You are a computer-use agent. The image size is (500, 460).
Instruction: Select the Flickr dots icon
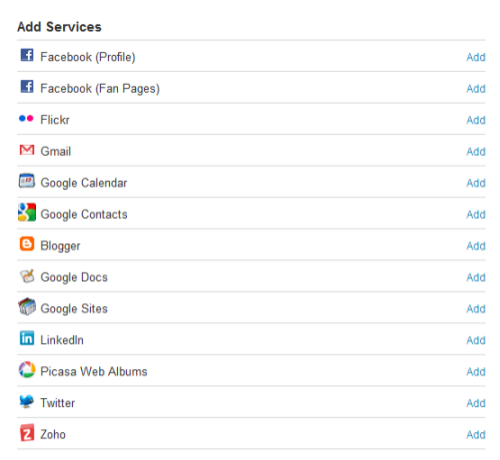pyautogui.click(x=26, y=118)
